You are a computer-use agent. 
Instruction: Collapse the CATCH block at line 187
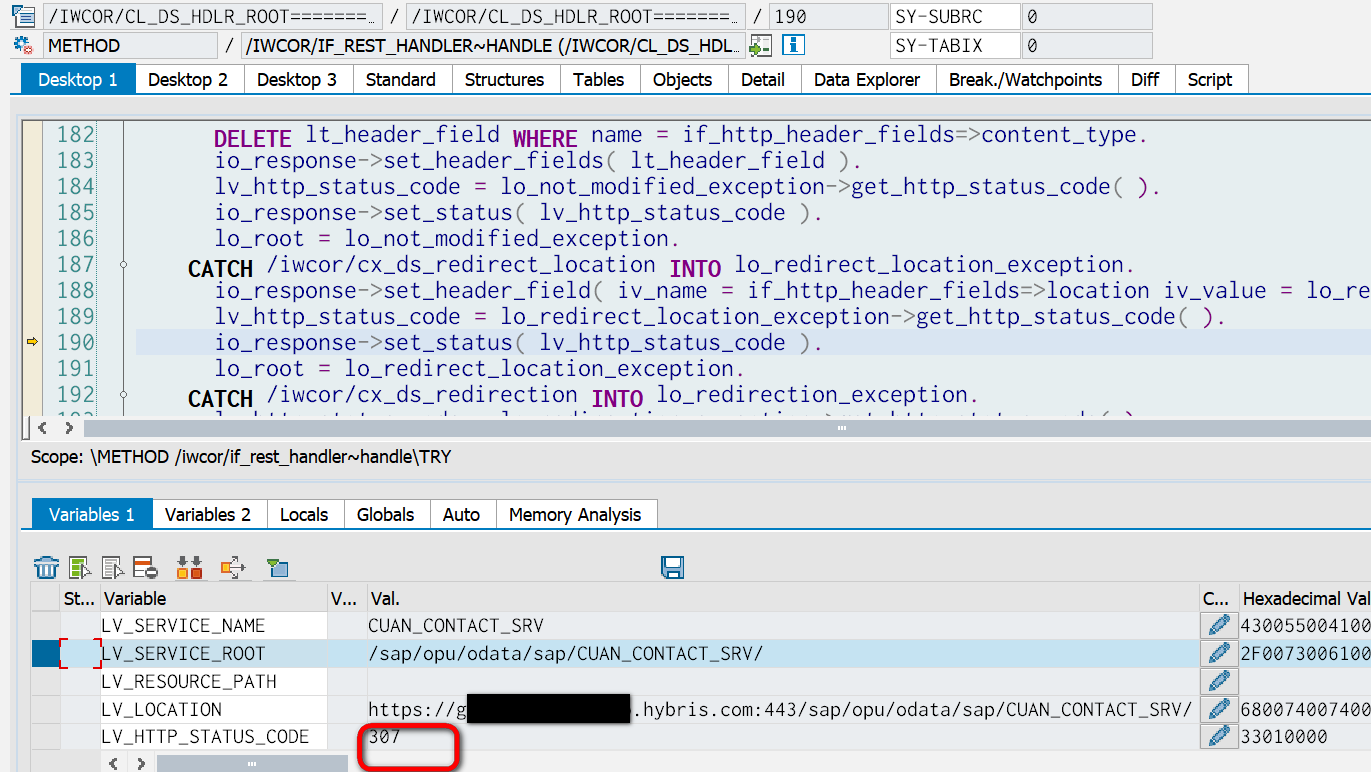(124, 265)
